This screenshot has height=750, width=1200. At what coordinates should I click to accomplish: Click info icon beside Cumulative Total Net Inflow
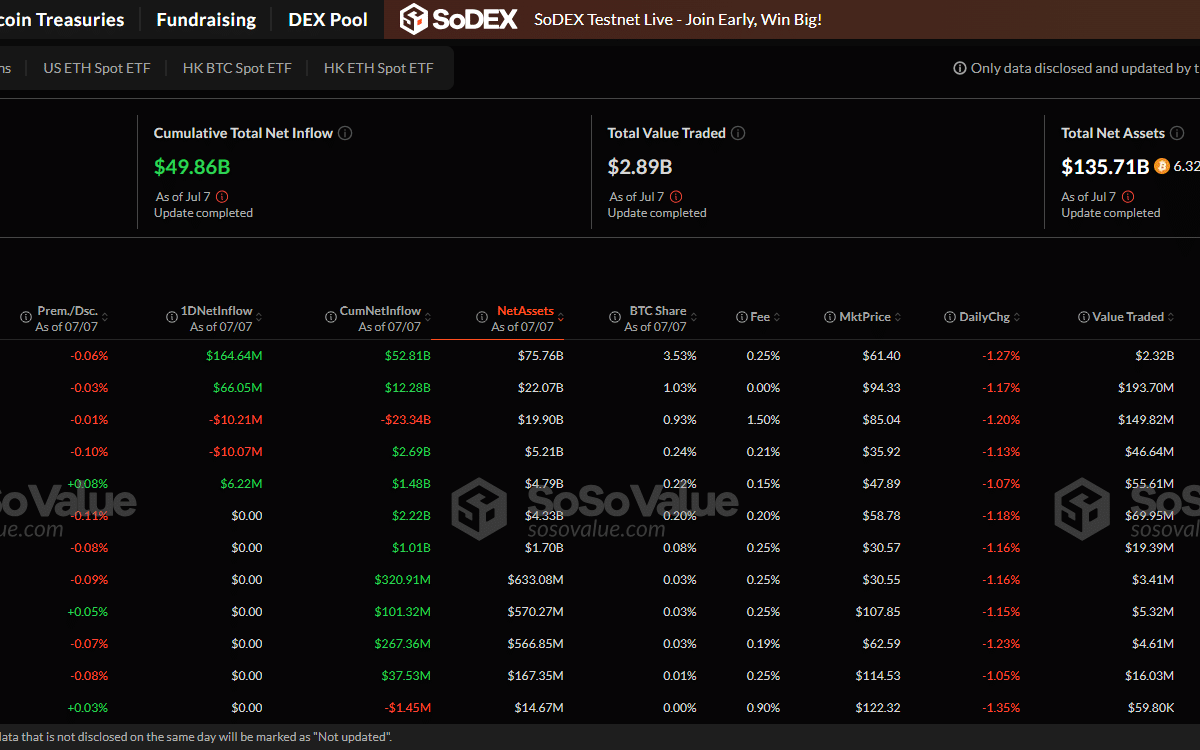(345, 133)
